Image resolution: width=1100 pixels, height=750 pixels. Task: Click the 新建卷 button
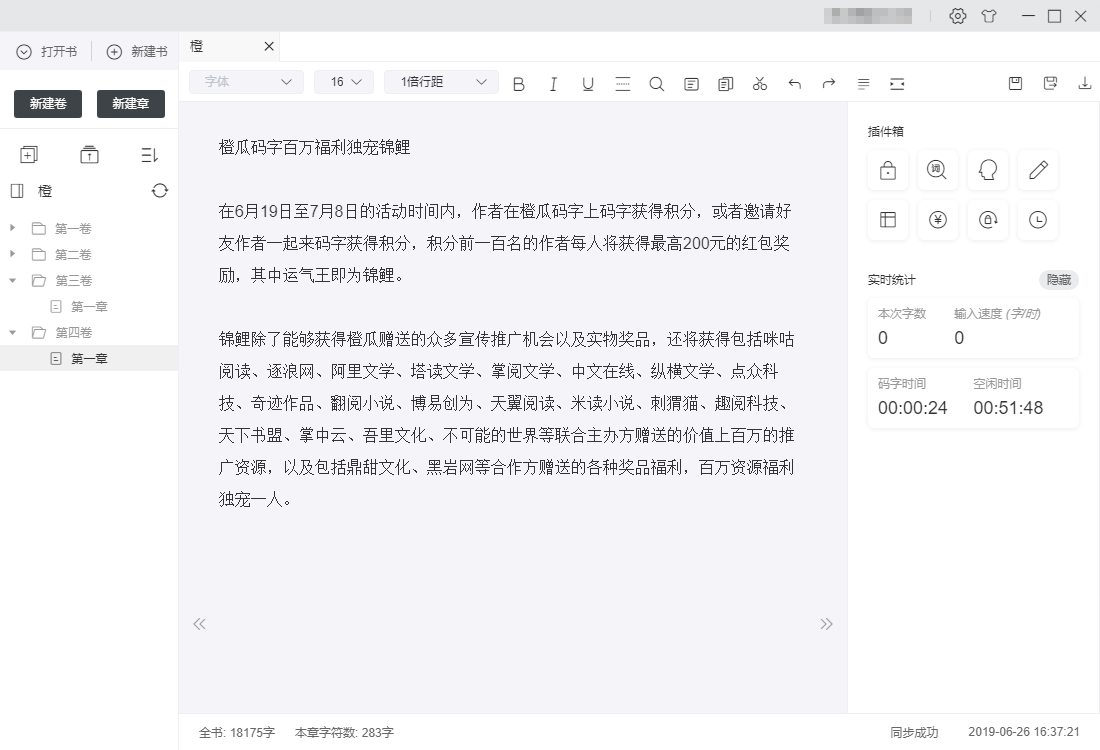47,103
